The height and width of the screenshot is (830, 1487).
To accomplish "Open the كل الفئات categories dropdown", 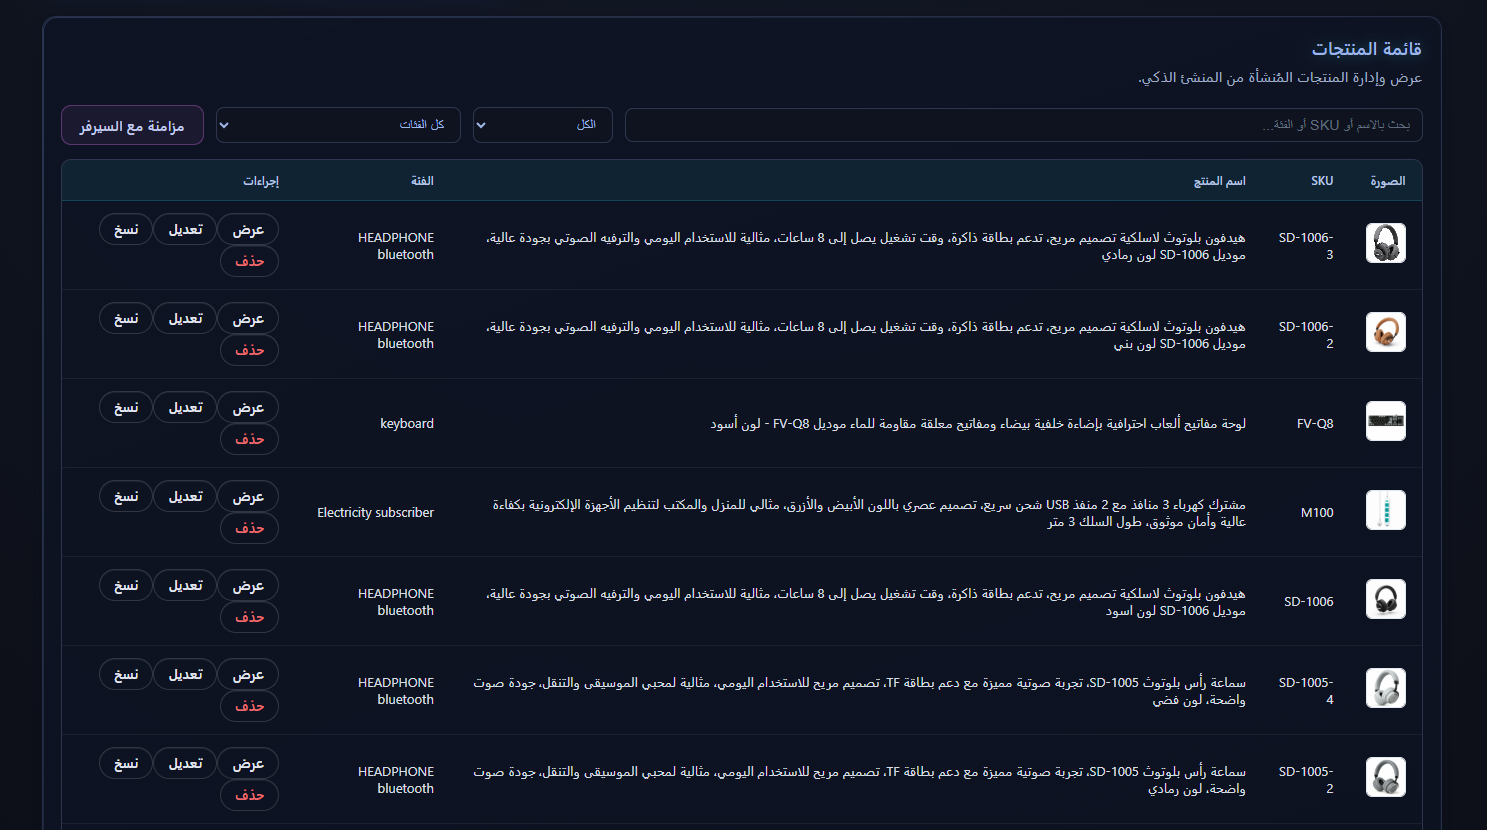I will [x=337, y=124].
